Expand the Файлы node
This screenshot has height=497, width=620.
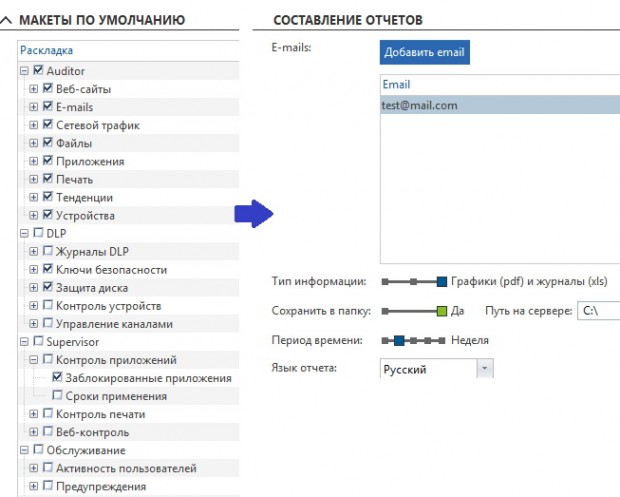pos(34,143)
